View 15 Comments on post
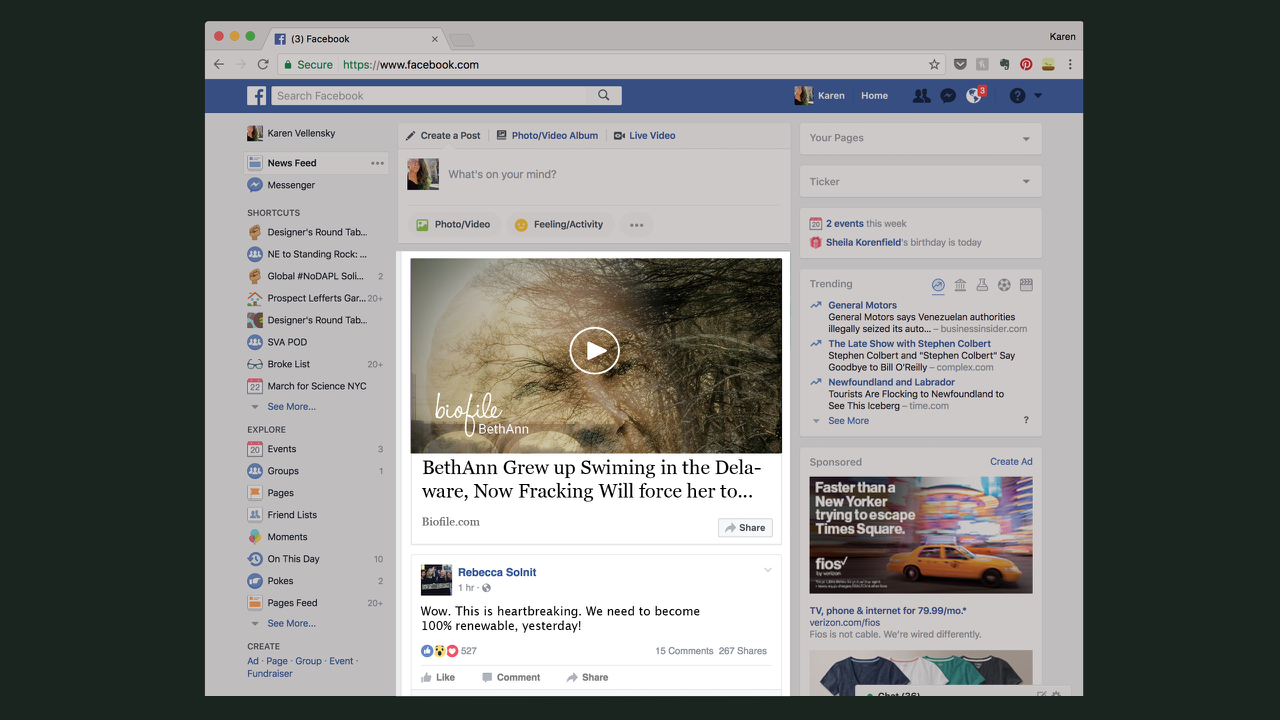This screenshot has height=720, width=1280. (684, 651)
